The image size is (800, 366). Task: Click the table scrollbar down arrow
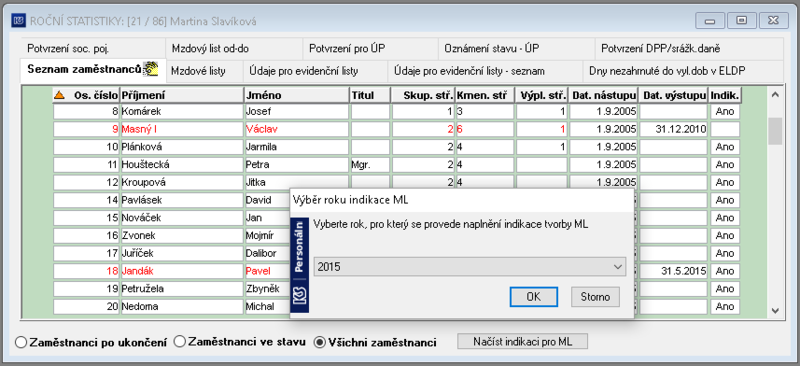click(775, 310)
